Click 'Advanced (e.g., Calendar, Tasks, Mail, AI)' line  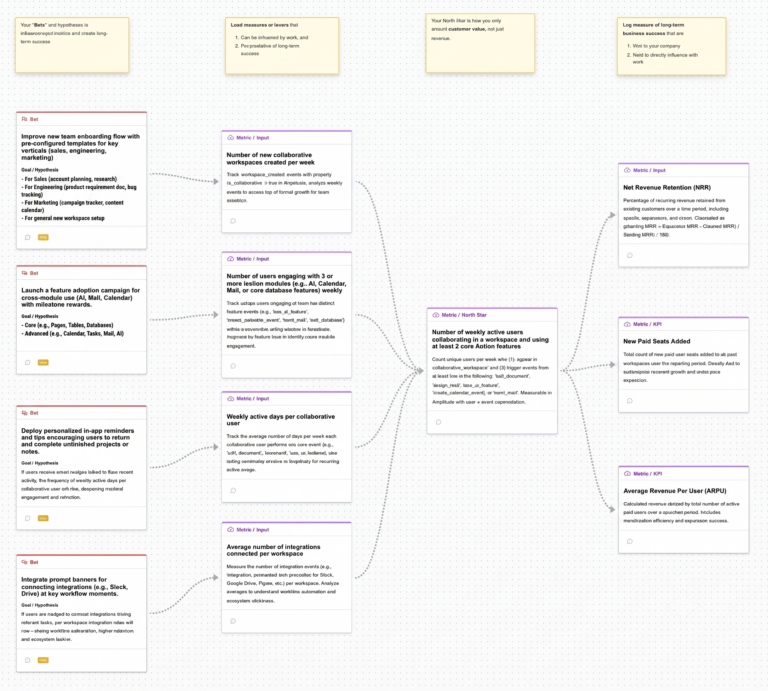72,334
